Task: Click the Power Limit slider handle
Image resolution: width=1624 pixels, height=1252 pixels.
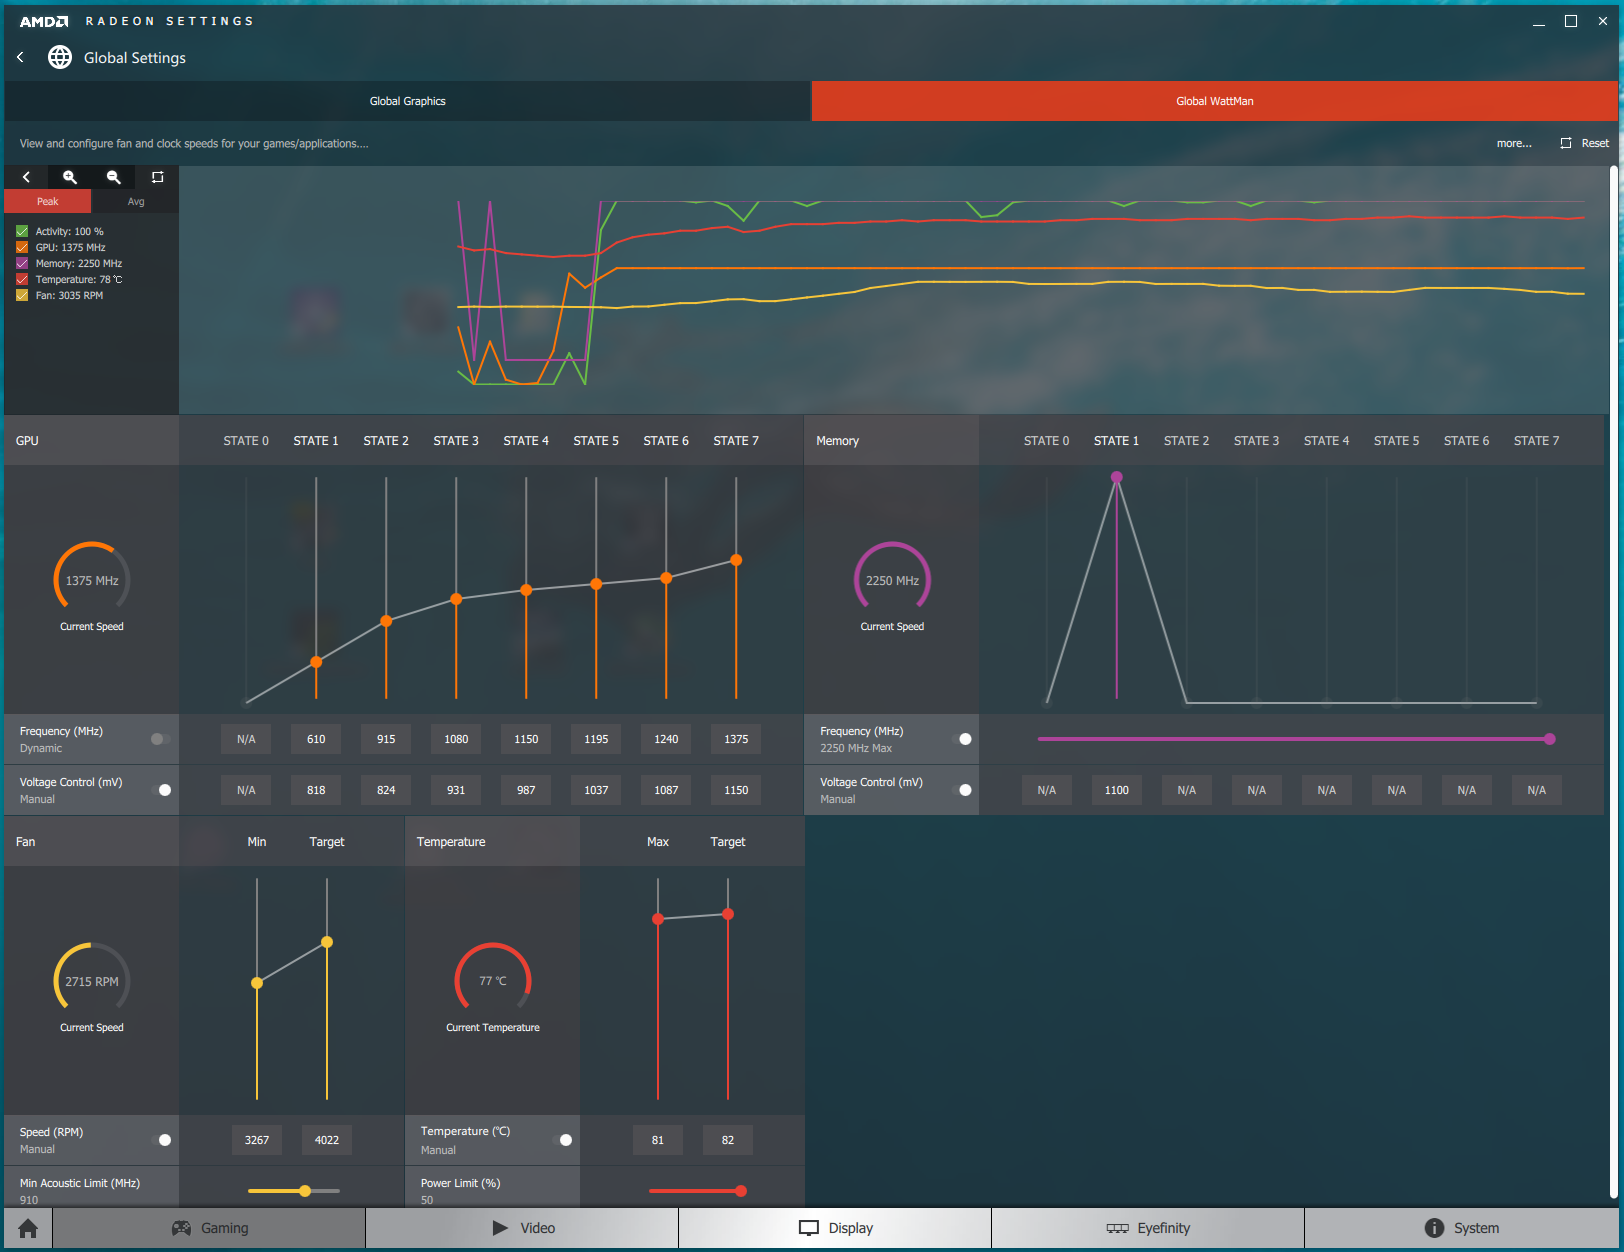Action: coord(741,1191)
